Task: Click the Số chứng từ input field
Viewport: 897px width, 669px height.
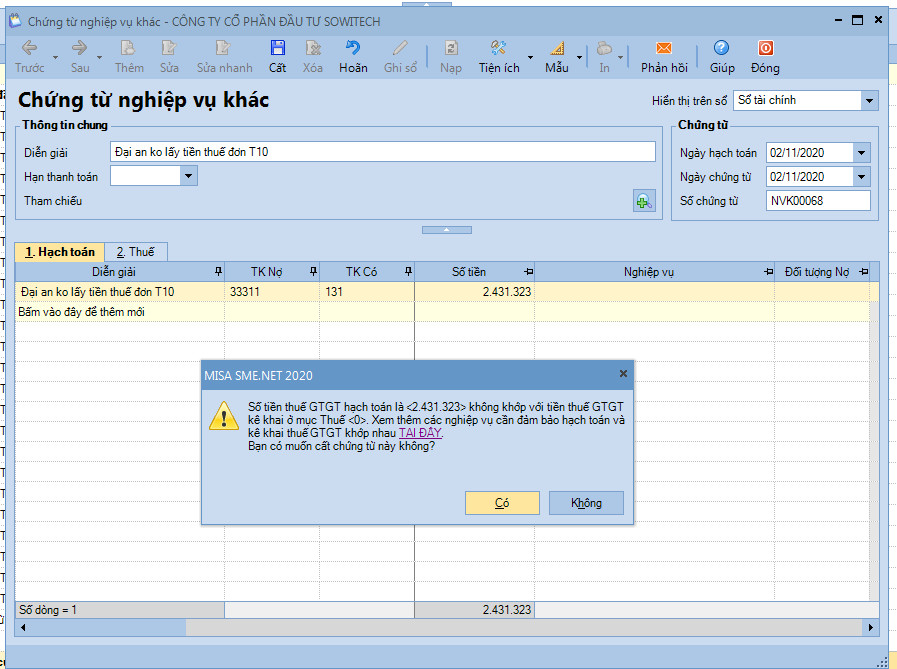Action: [x=818, y=201]
